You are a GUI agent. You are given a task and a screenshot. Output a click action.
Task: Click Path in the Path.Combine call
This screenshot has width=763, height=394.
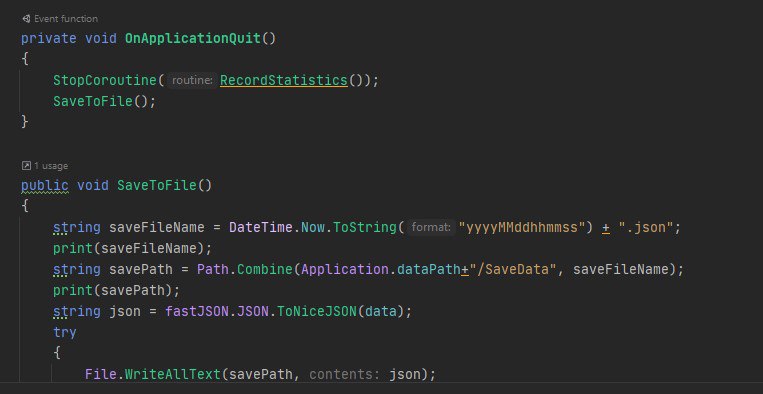213,269
